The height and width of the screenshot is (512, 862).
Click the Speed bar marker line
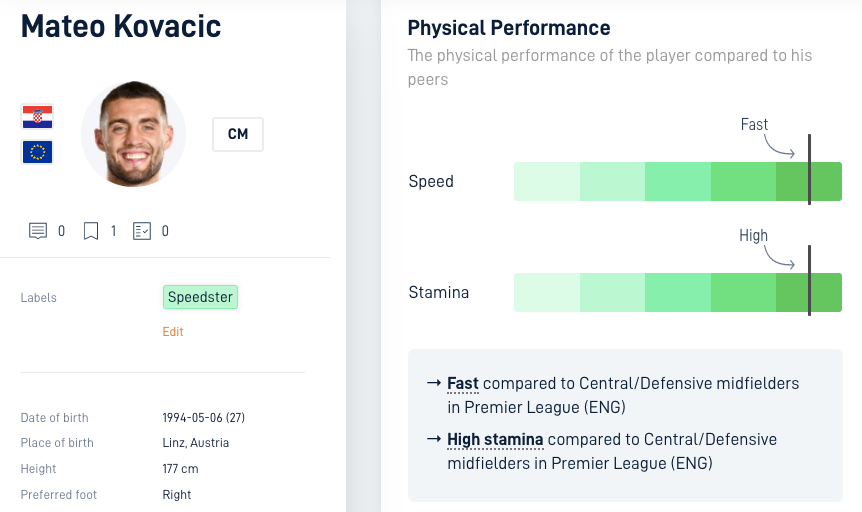(x=809, y=169)
